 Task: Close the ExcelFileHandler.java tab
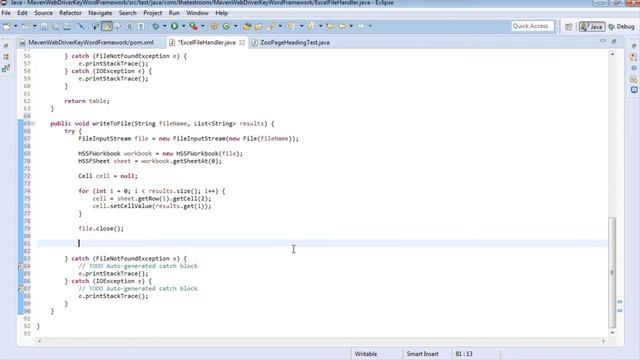click(x=242, y=42)
